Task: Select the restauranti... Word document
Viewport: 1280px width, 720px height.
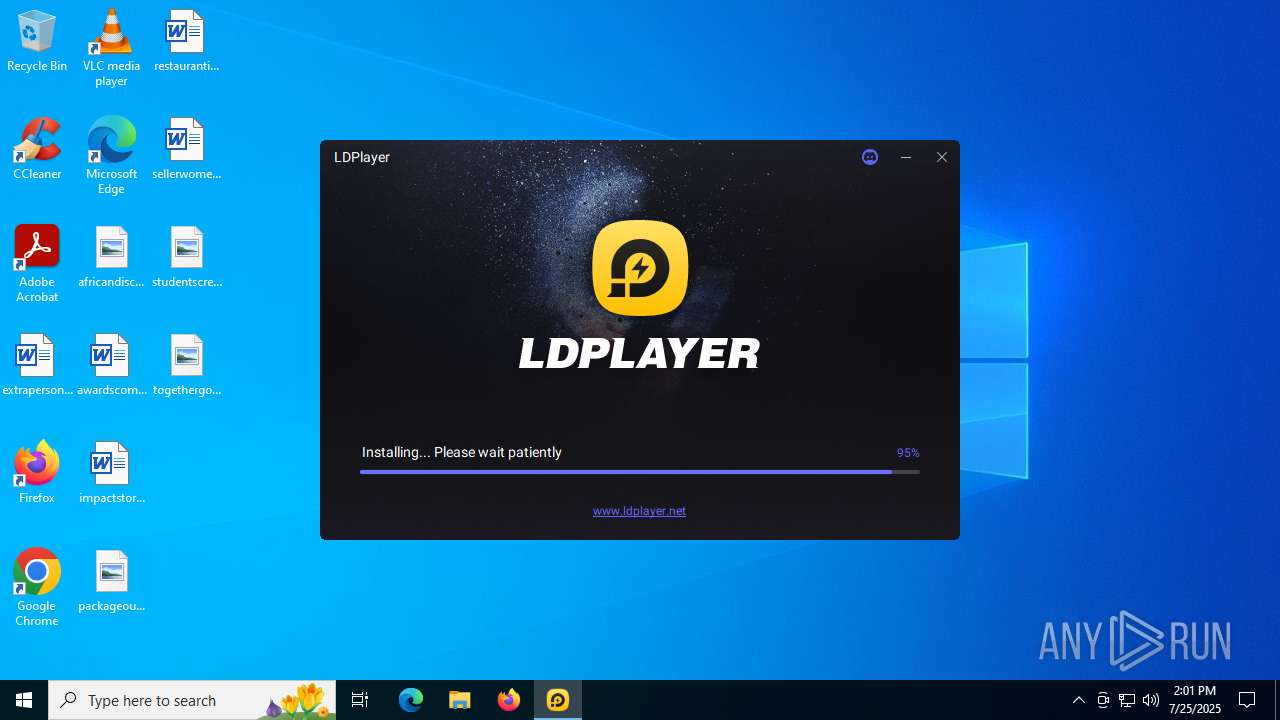Action: pos(186,42)
